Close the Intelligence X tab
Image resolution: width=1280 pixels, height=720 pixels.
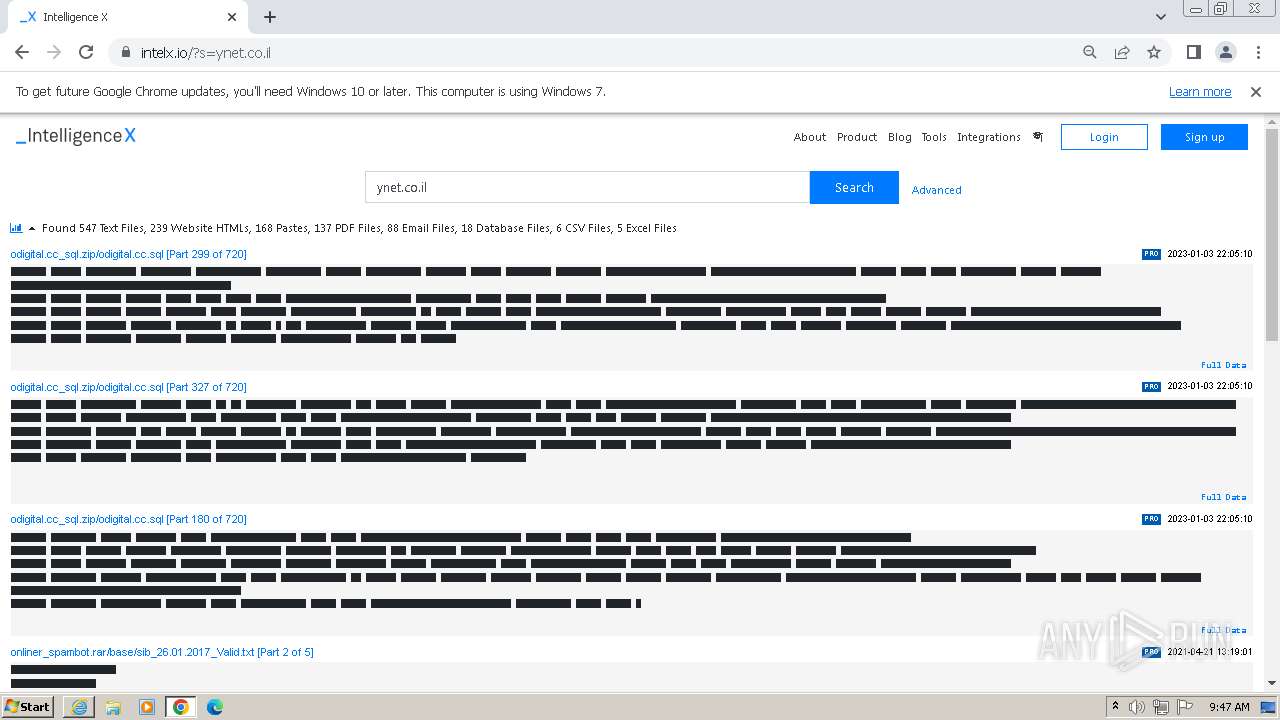(232, 17)
